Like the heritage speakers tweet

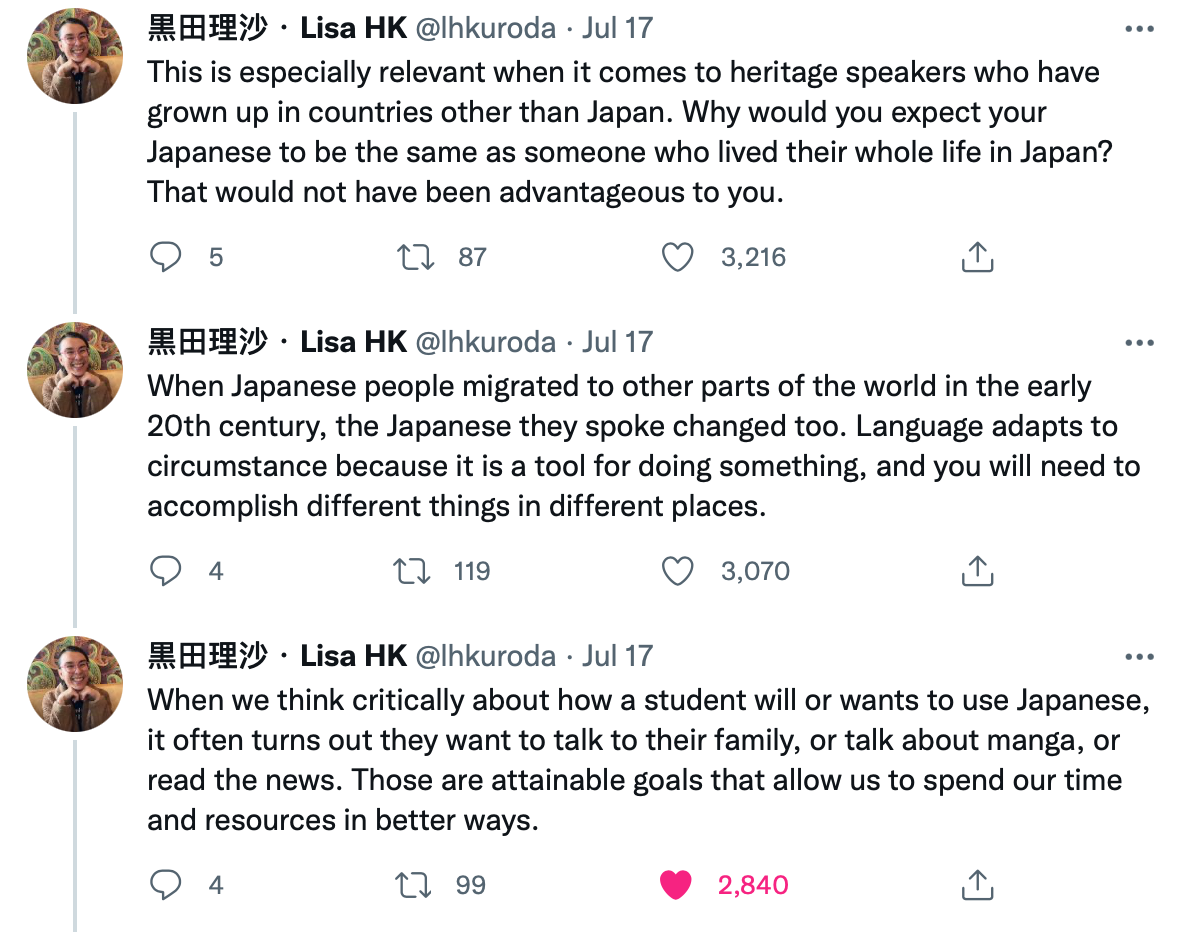(x=678, y=257)
